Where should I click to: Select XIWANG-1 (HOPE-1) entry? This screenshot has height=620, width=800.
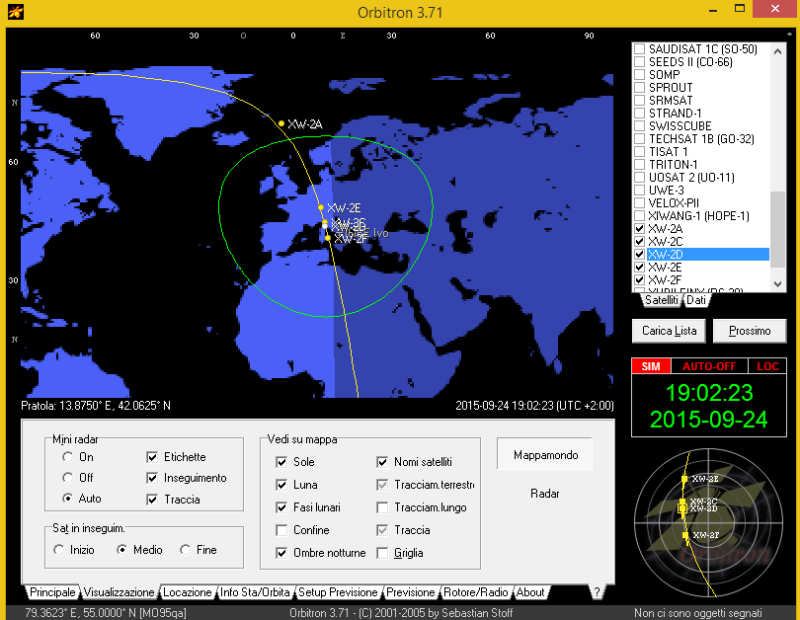coord(699,216)
